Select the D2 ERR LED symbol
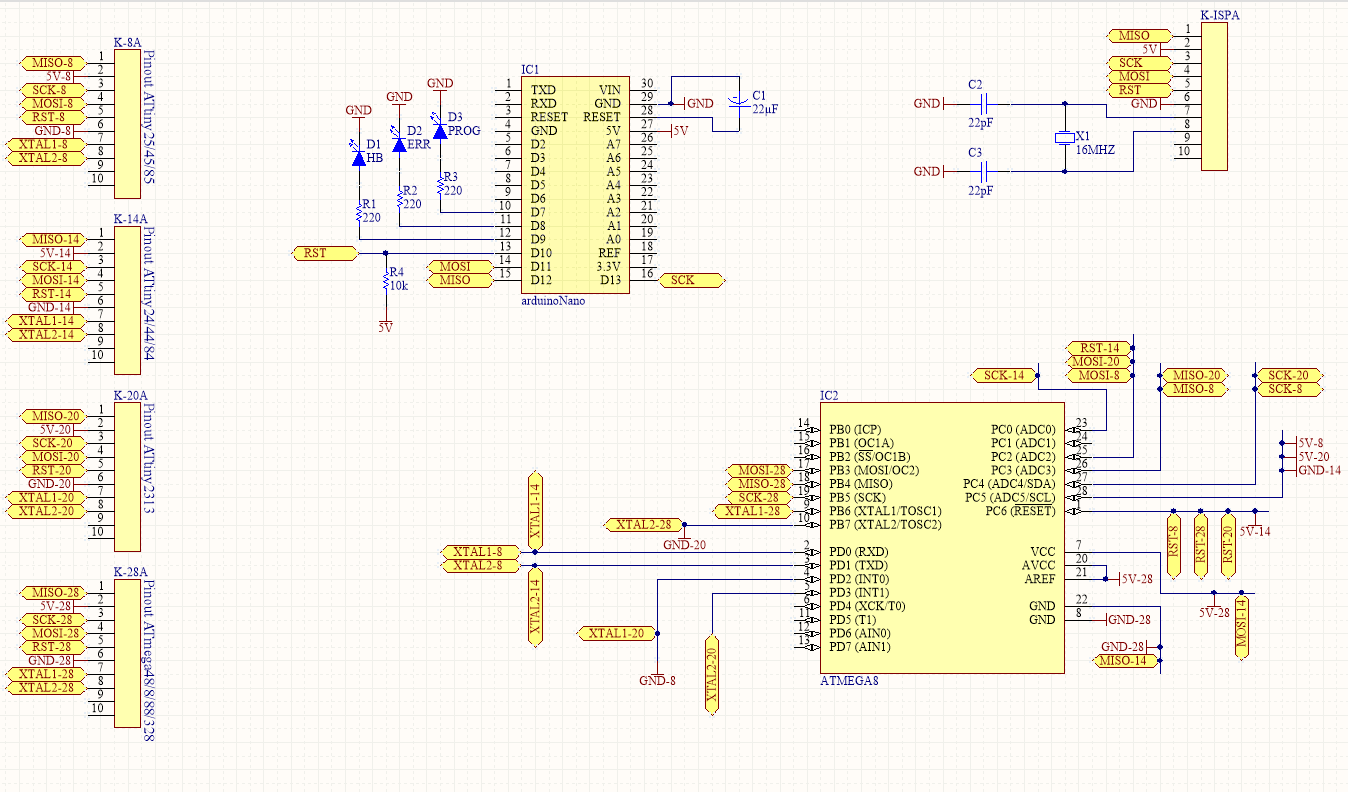This screenshot has width=1348, height=792. (399, 144)
